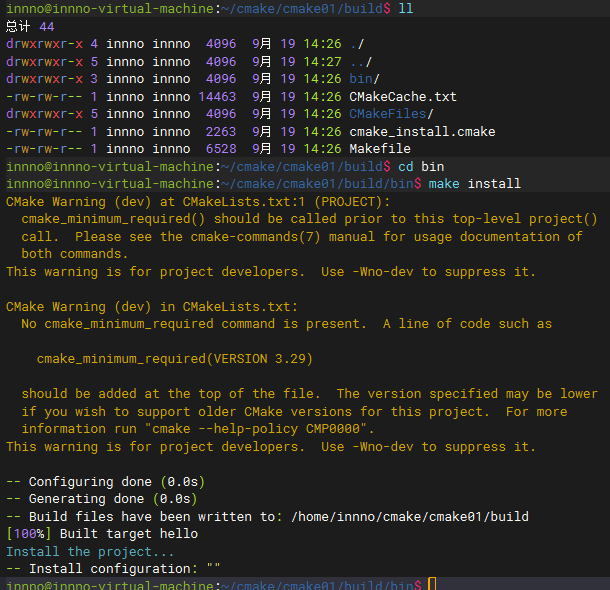
Task: Click 'cmake --help-policy CMP0000' text
Action: tap(255, 429)
